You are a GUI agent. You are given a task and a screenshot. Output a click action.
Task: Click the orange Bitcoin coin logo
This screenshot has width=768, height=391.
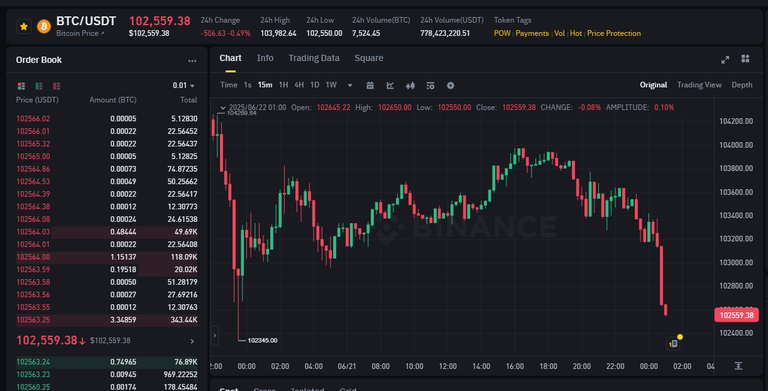pyautogui.click(x=44, y=26)
